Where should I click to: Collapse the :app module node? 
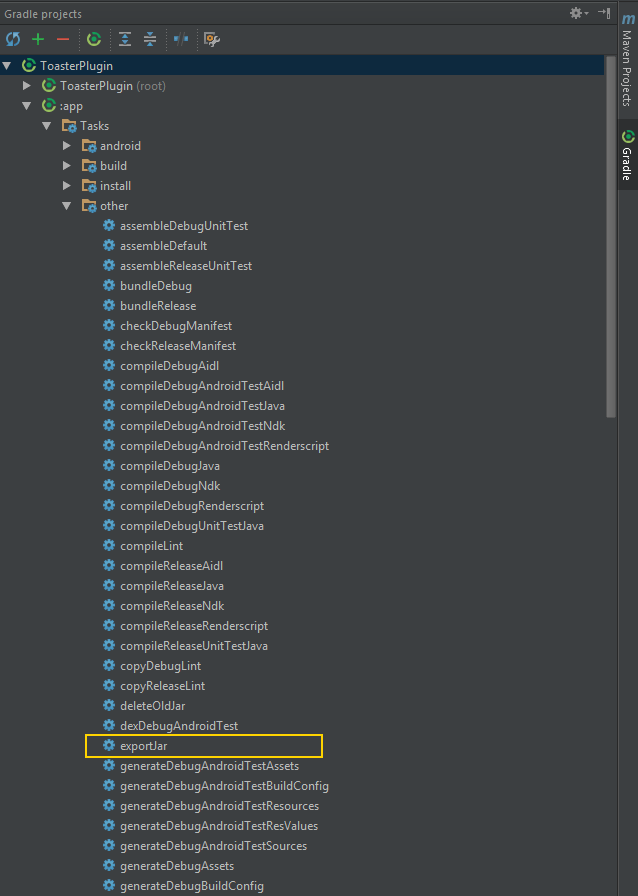point(28,106)
